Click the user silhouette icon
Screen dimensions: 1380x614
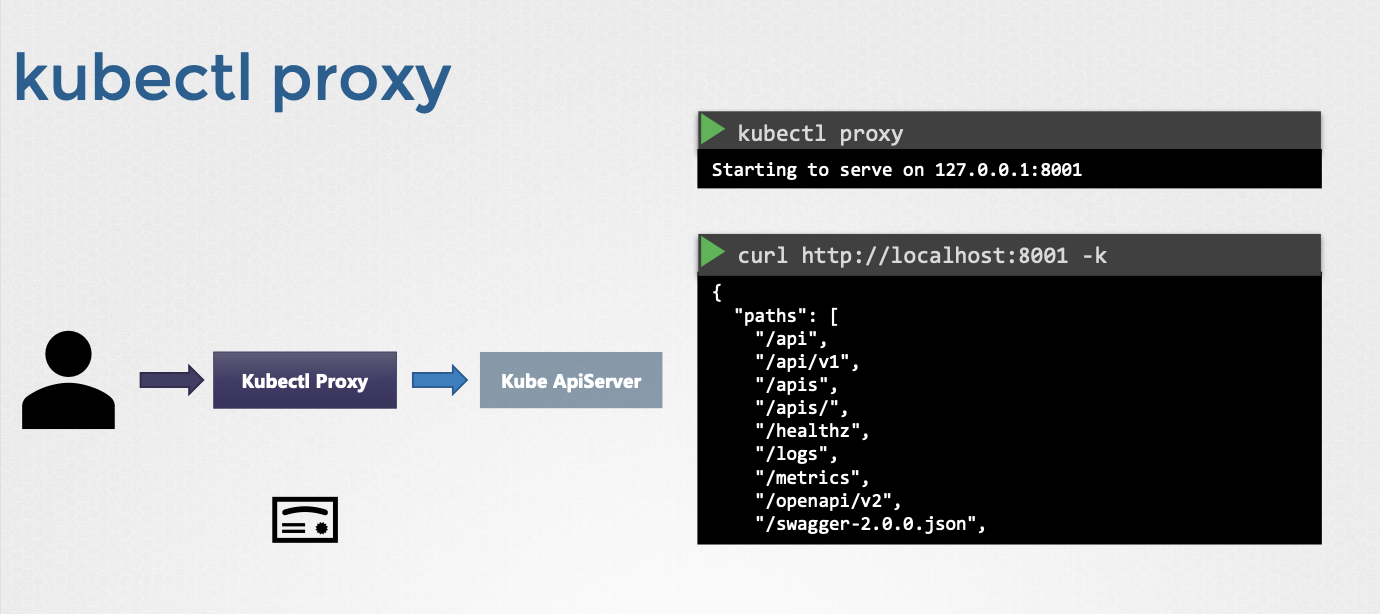(69, 381)
